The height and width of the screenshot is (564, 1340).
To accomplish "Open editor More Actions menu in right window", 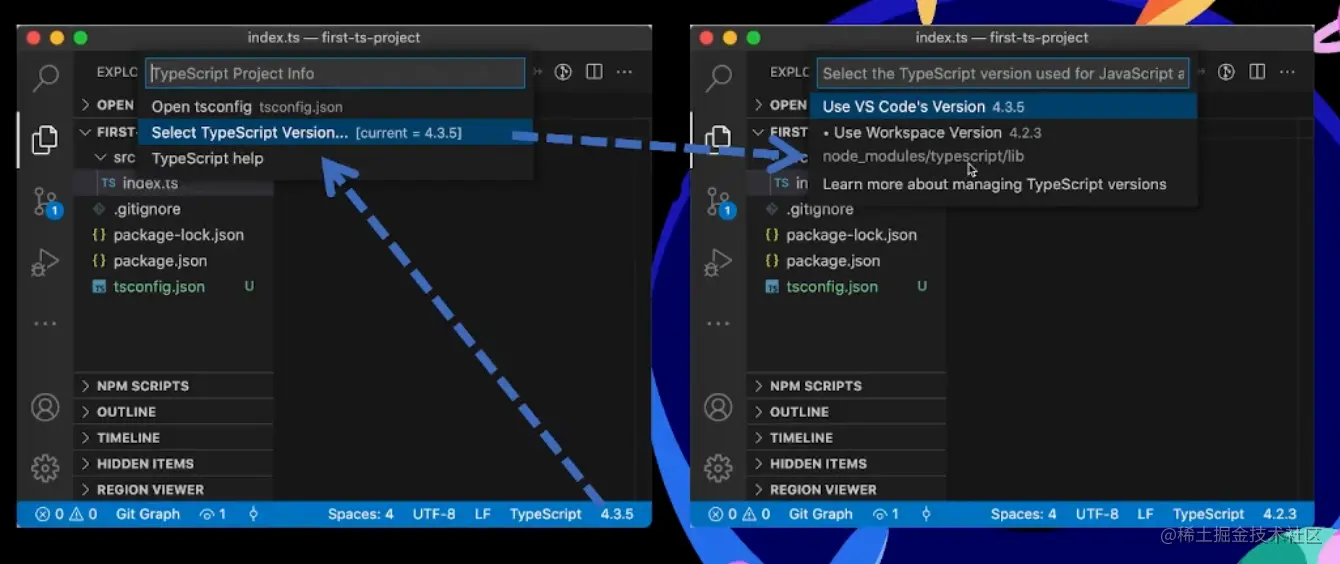I will pos(1288,72).
